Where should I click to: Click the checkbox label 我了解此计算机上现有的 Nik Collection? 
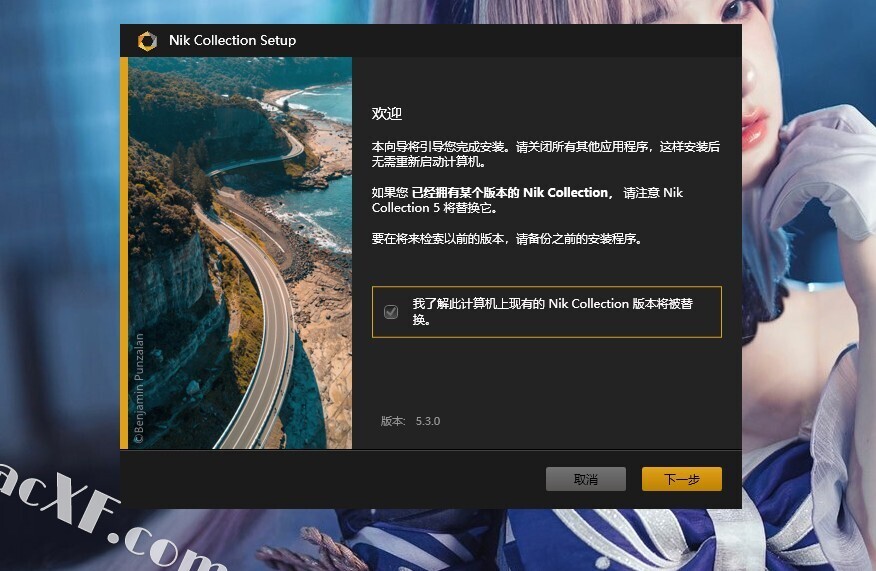(x=553, y=311)
